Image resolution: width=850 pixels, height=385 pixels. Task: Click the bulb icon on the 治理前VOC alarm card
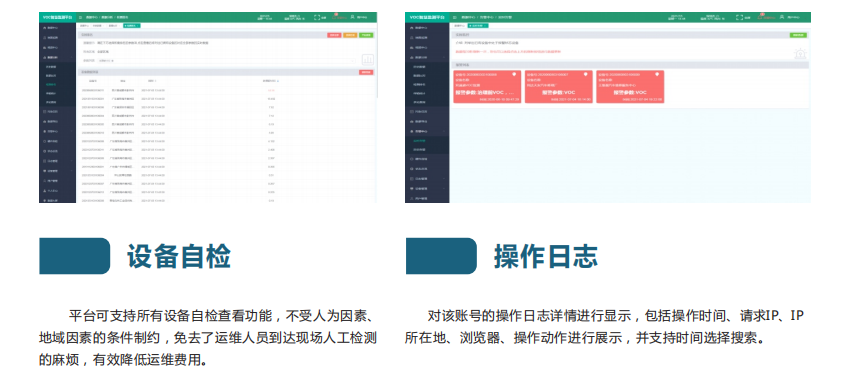514,74
